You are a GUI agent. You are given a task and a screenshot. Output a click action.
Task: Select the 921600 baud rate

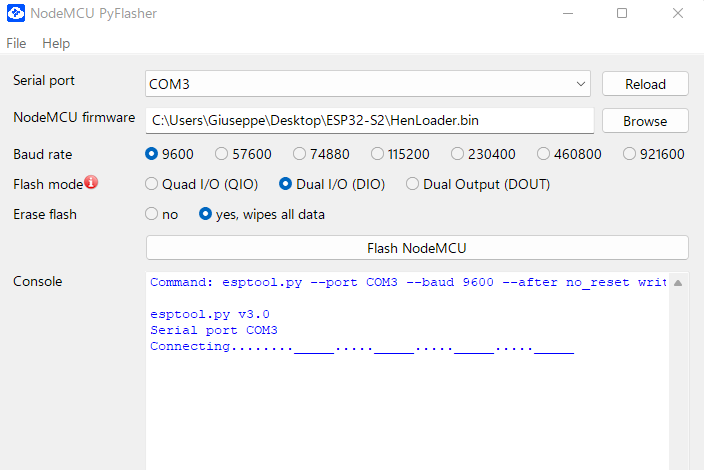[x=654, y=154]
